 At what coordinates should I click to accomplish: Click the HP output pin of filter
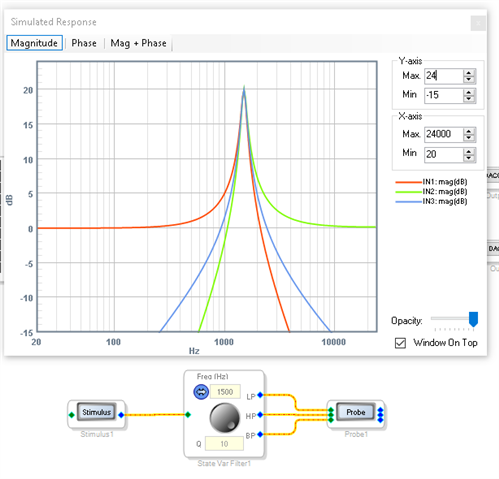point(260,415)
